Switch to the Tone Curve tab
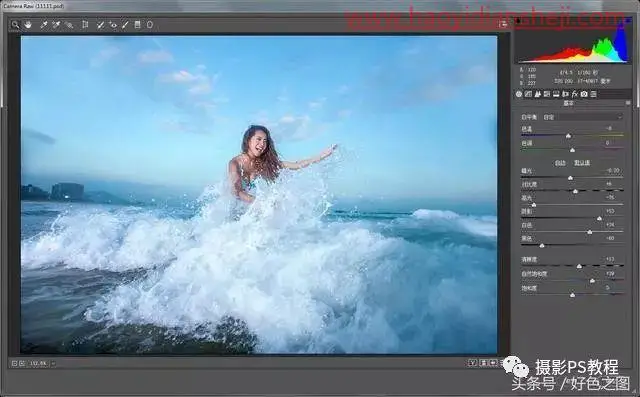This screenshot has width=640, height=397. (x=528, y=94)
